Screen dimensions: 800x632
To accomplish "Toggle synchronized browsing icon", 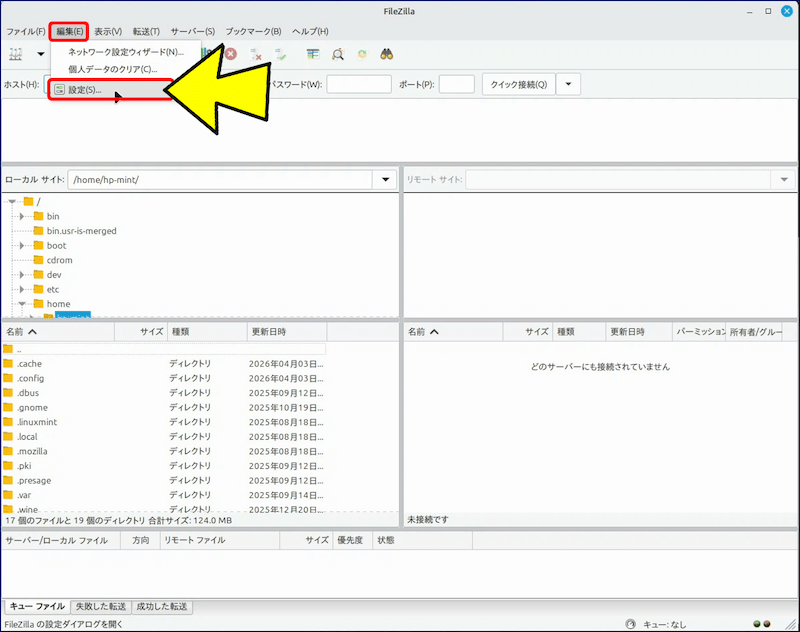I will (x=362, y=54).
